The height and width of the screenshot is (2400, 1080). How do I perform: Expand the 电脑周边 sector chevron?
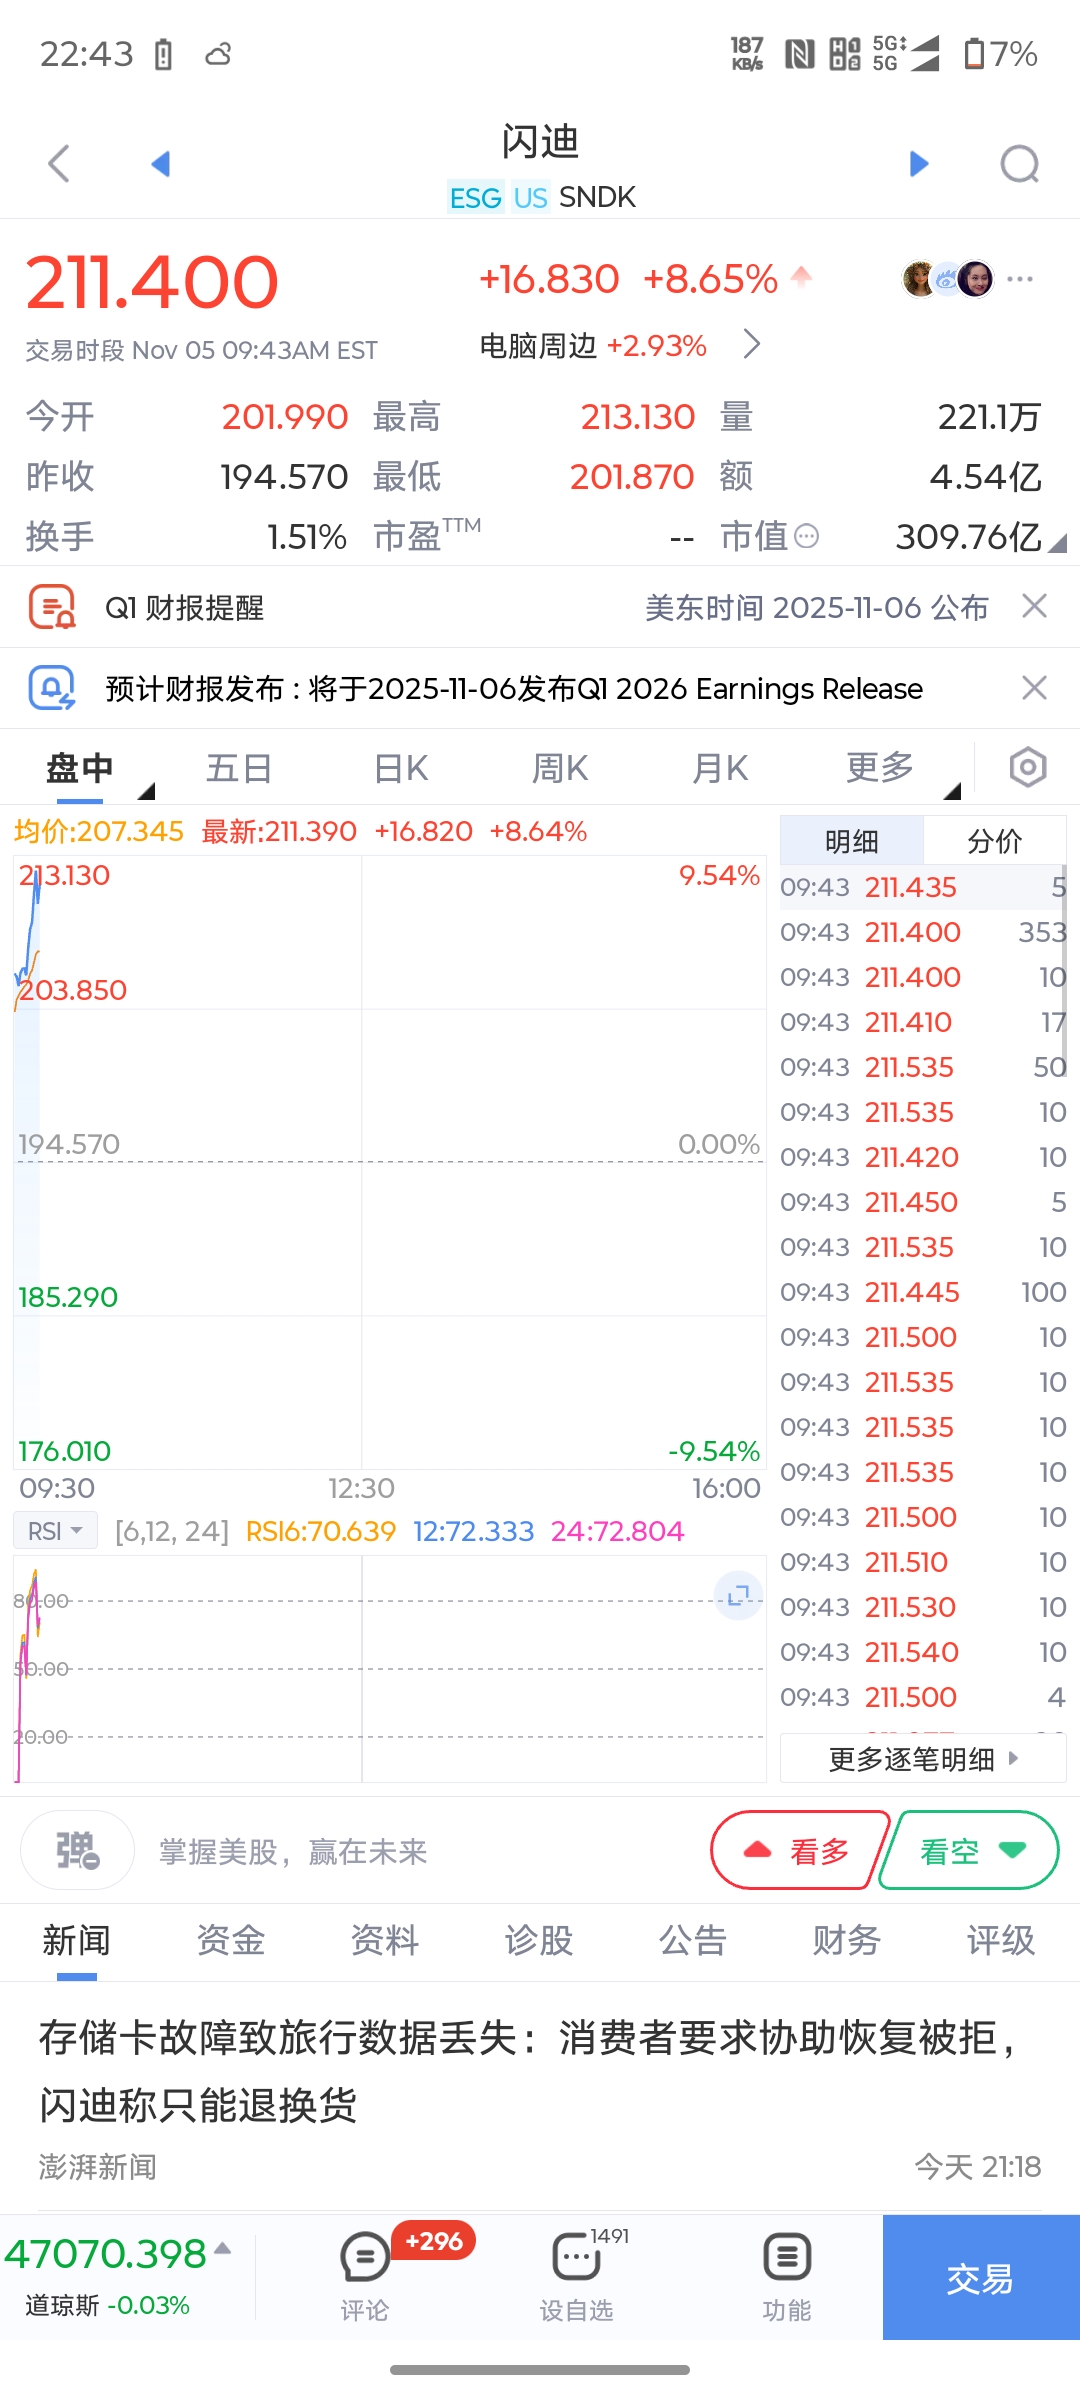(x=752, y=345)
